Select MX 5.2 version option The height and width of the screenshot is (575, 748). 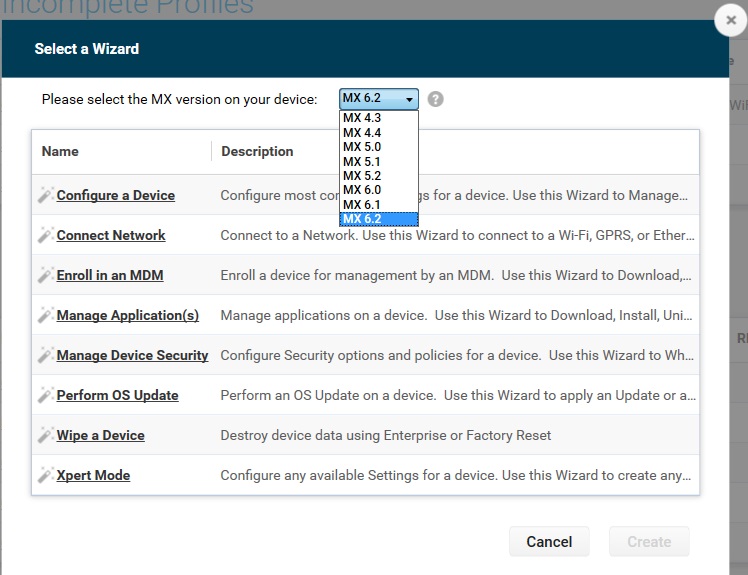pyautogui.click(x=362, y=175)
